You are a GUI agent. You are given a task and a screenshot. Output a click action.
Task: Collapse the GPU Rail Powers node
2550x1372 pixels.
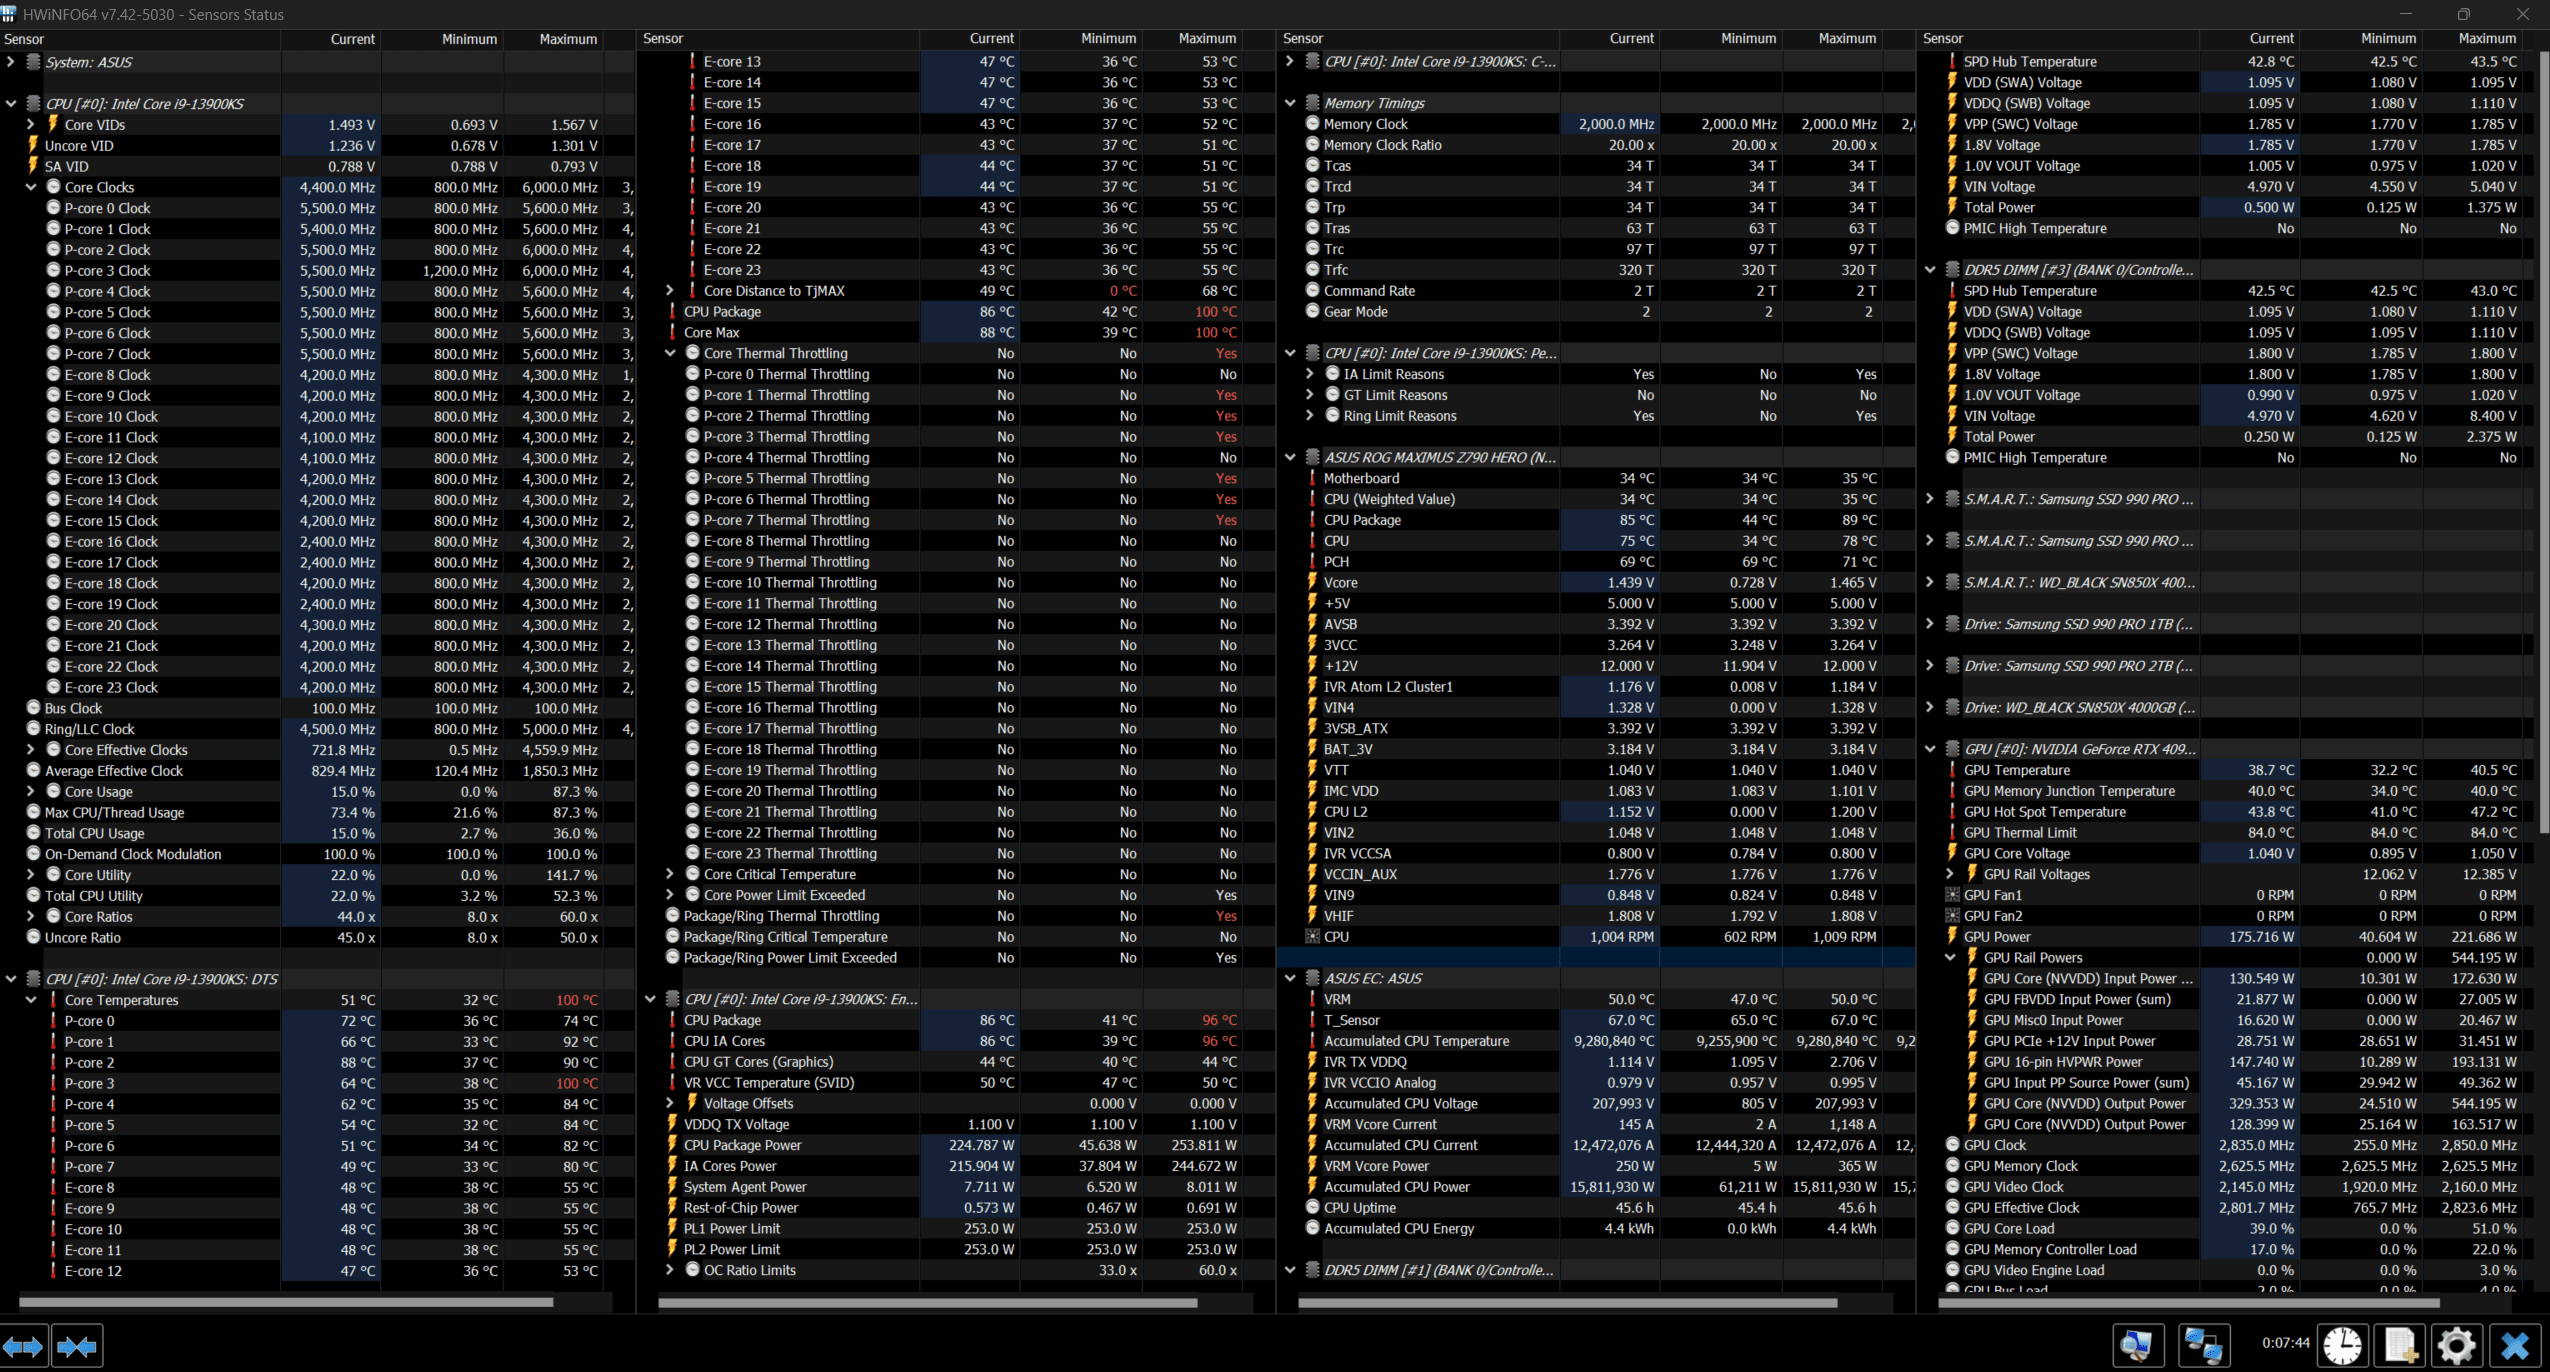coord(1950,957)
